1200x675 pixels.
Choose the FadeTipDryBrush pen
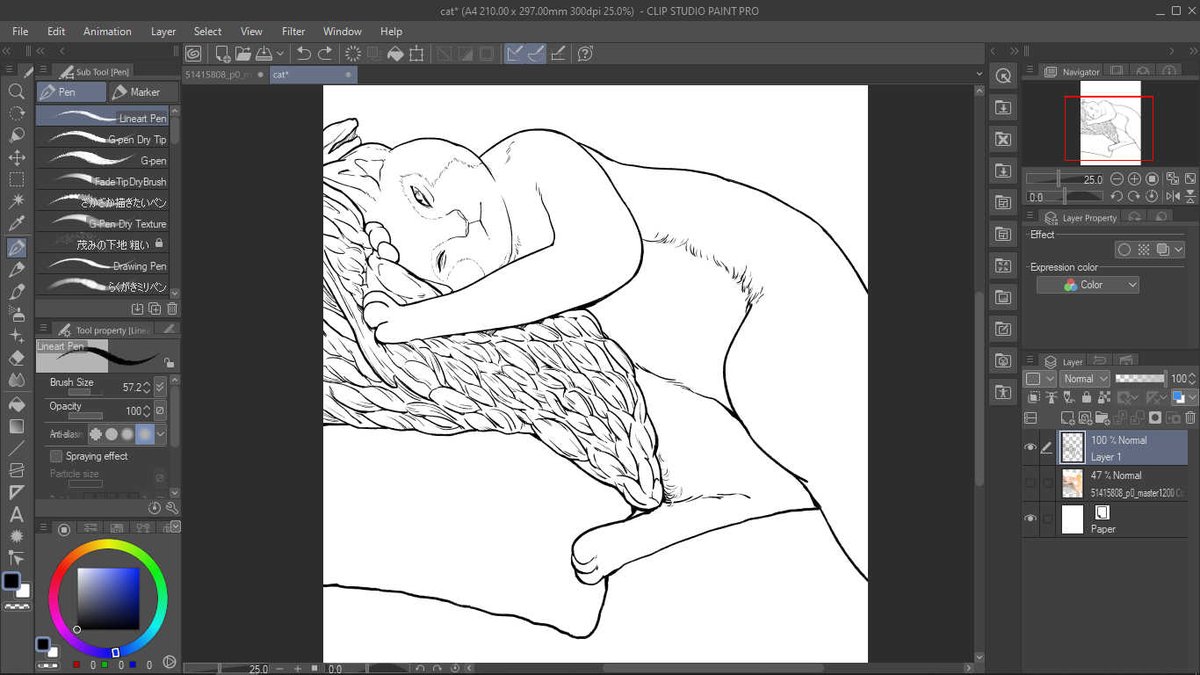(x=103, y=182)
